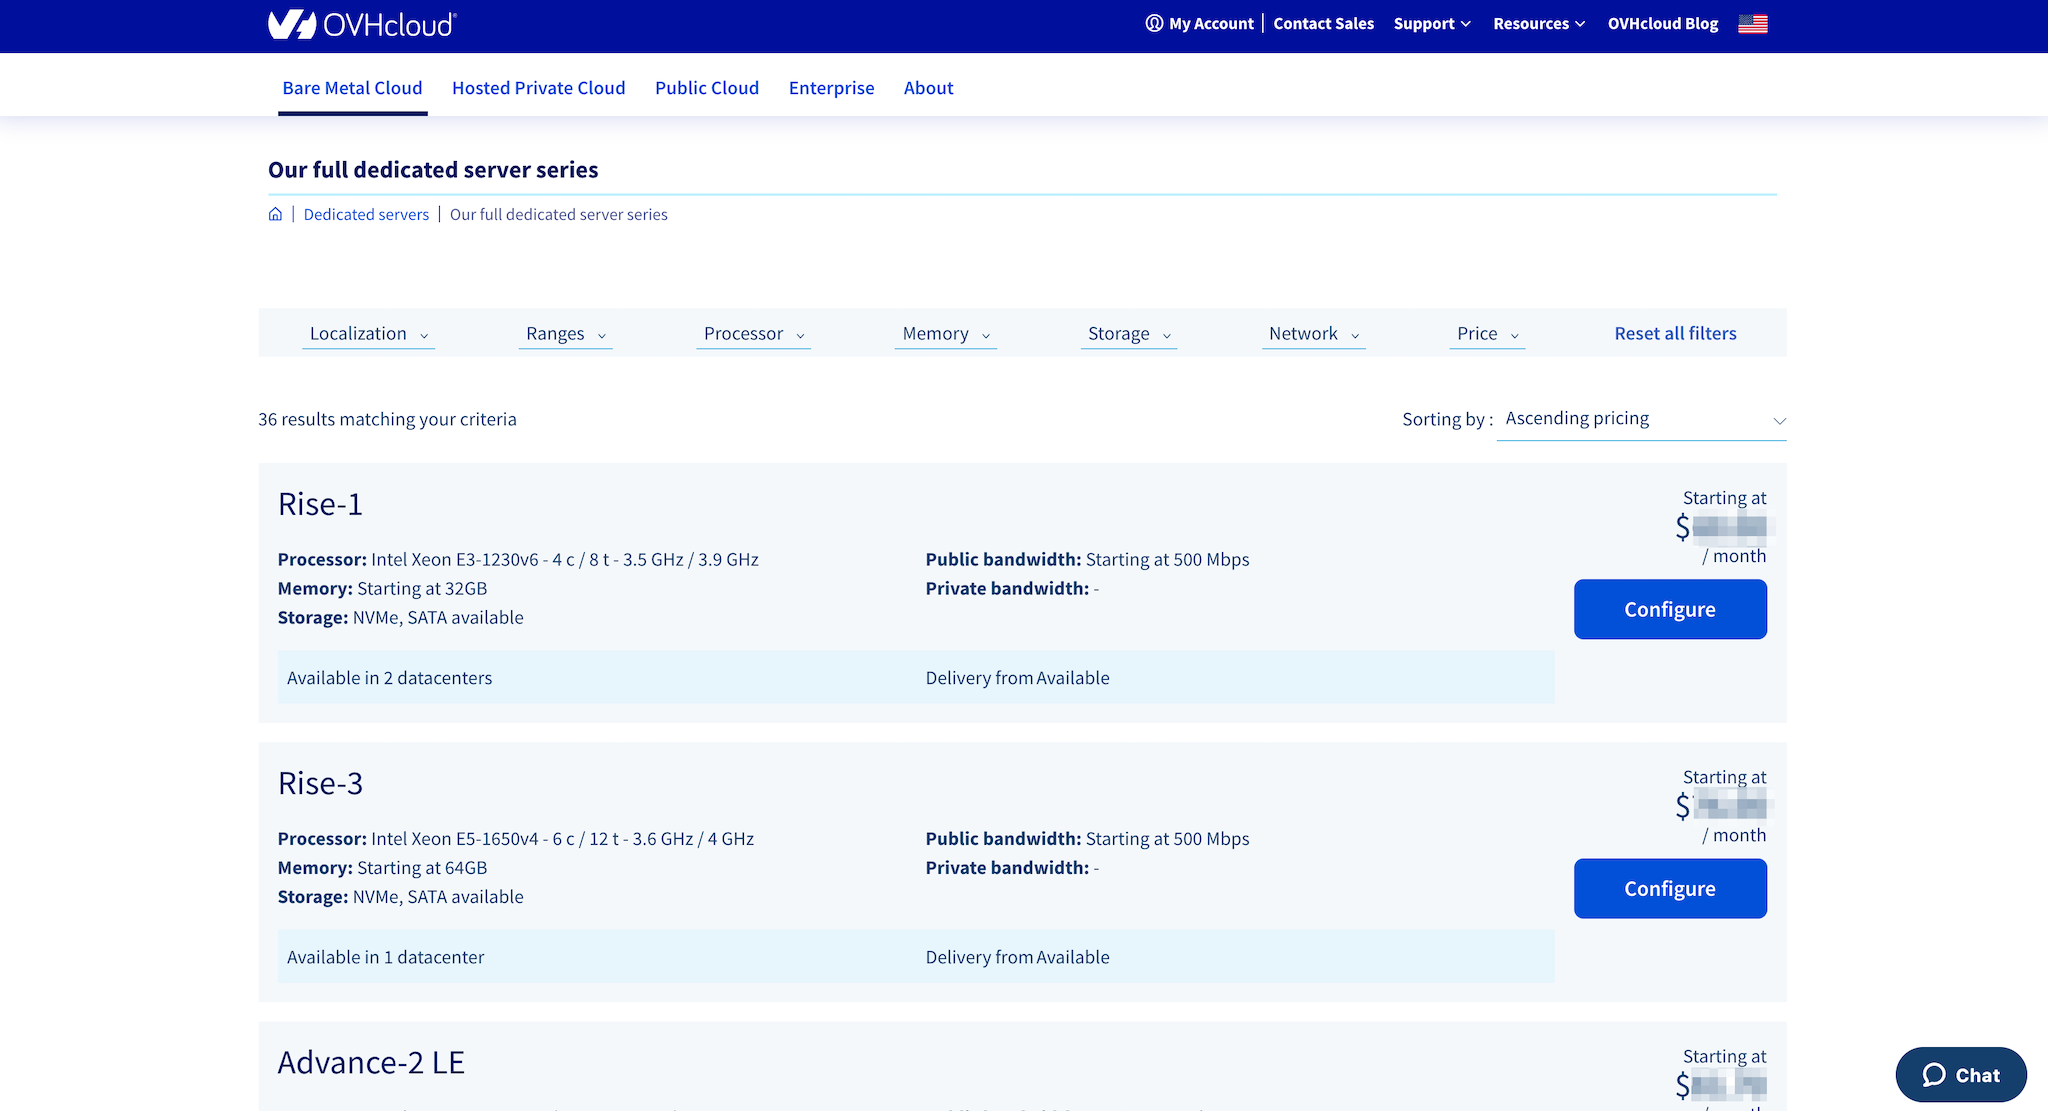Click Rise-1 'Memory: Starting at 32GB'
Screen dimensions: 2048x1111
[382, 589]
